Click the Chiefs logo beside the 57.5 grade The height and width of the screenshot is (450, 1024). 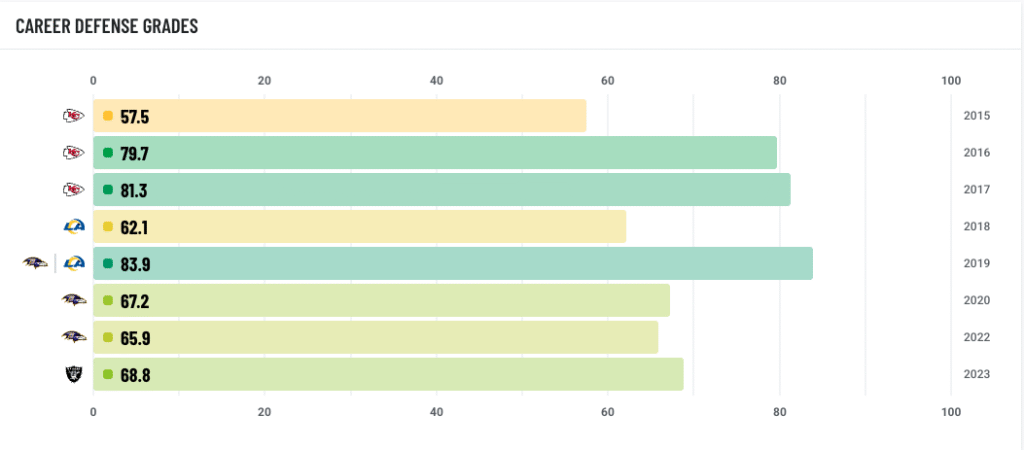[x=73, y=116]
